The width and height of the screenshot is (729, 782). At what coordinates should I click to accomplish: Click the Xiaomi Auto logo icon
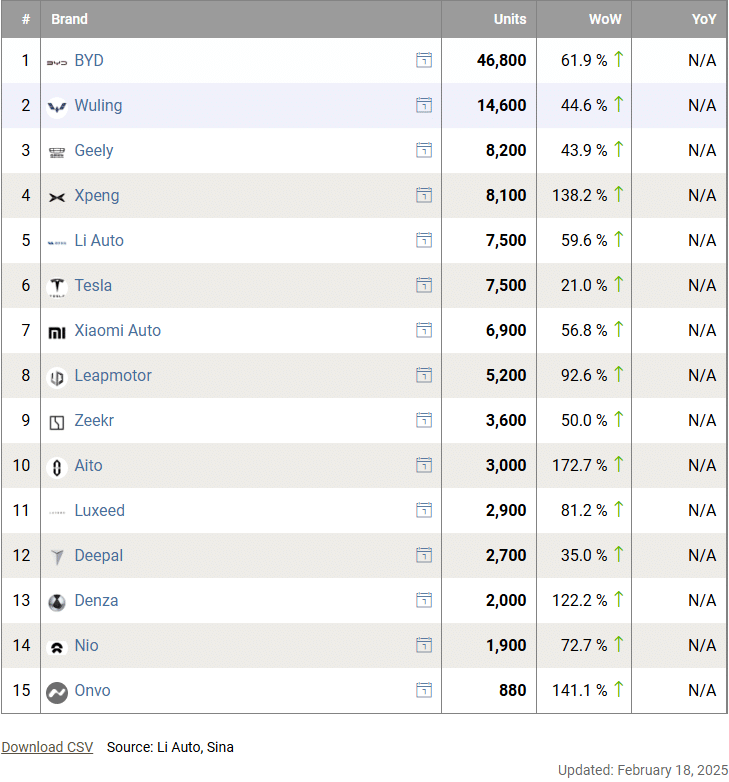coord(57,332)
